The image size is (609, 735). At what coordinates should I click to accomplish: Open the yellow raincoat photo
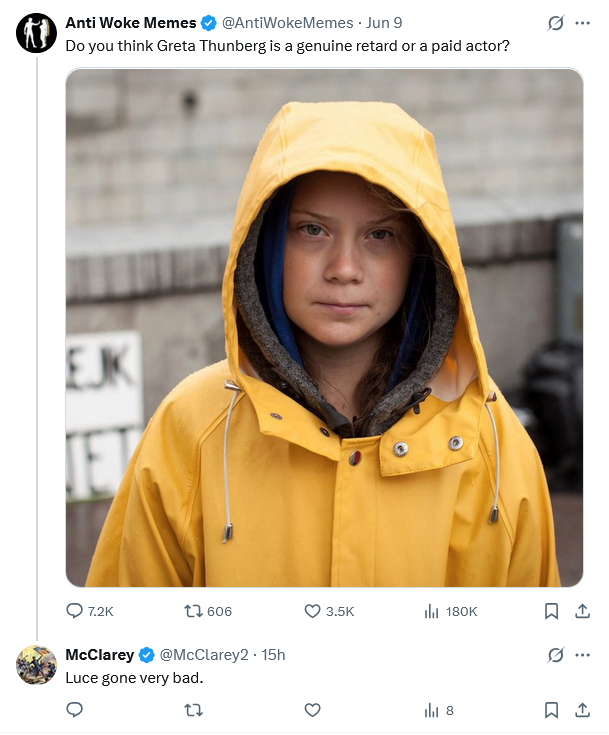pyautogui.click(x=324, y=327)
